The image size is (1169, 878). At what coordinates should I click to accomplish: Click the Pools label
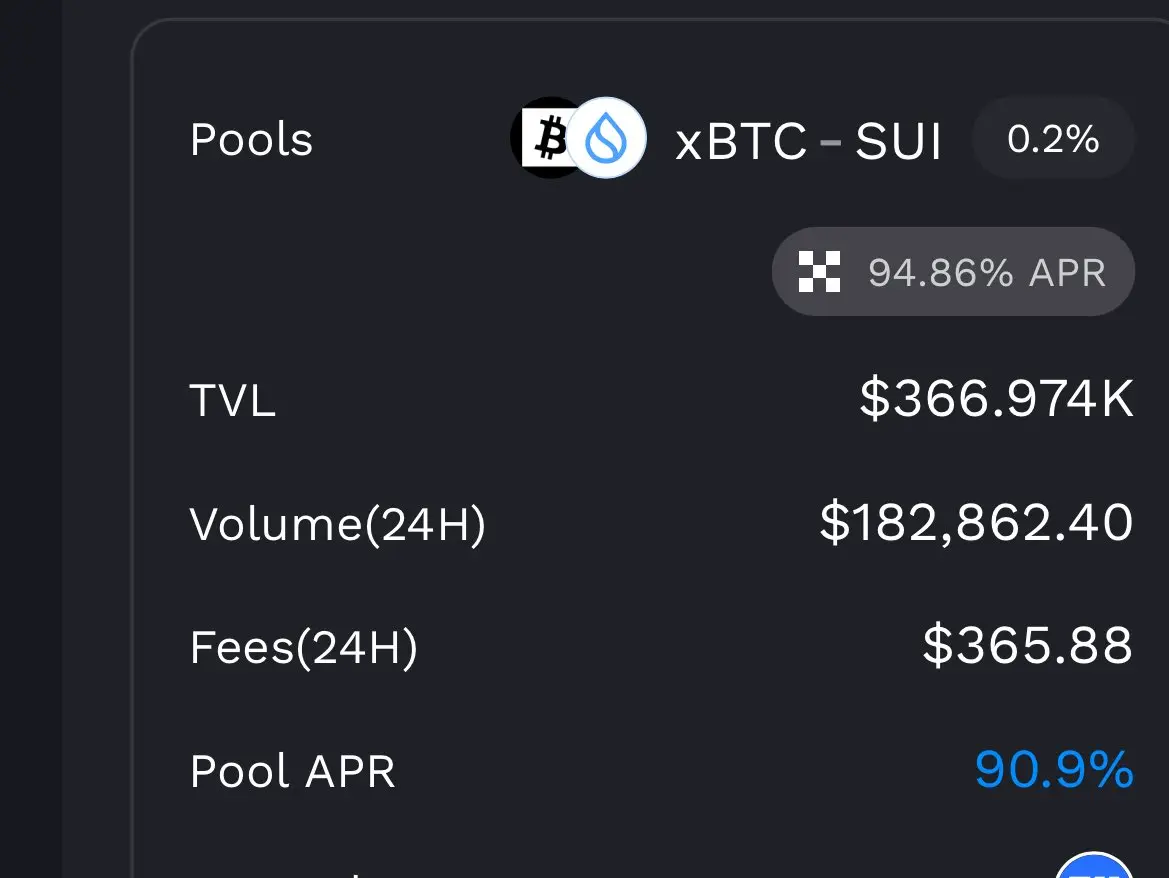251,139
